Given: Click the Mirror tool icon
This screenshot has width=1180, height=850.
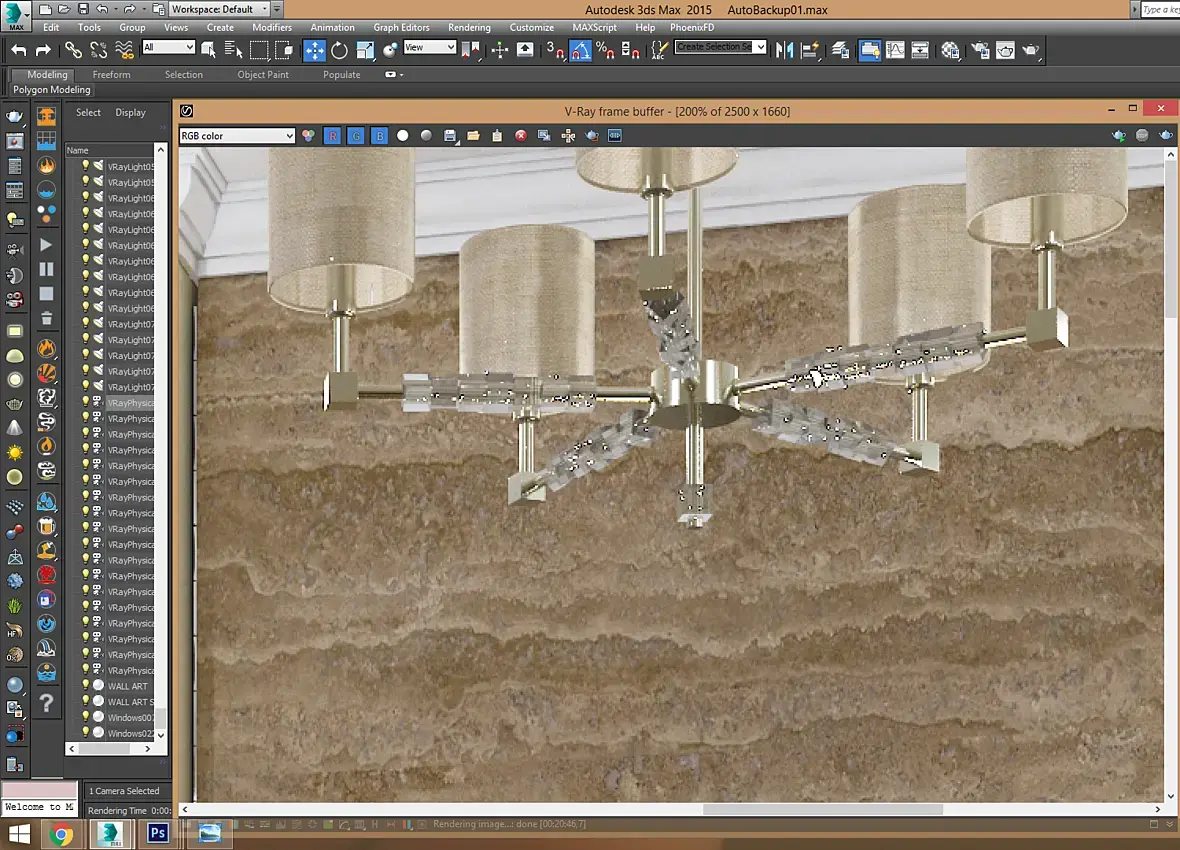Looking at the screenshot, I should pyautogui.click(x=785, y=50).
